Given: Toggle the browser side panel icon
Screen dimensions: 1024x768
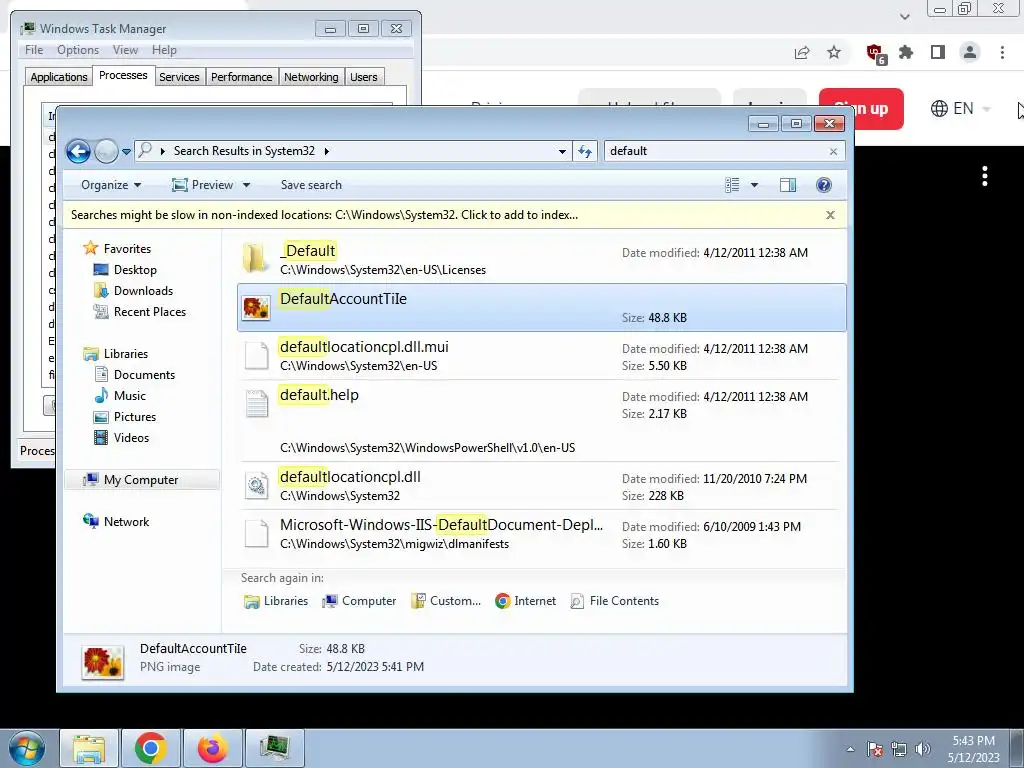Looking at the screenshot, I should (x=938, y=52).
